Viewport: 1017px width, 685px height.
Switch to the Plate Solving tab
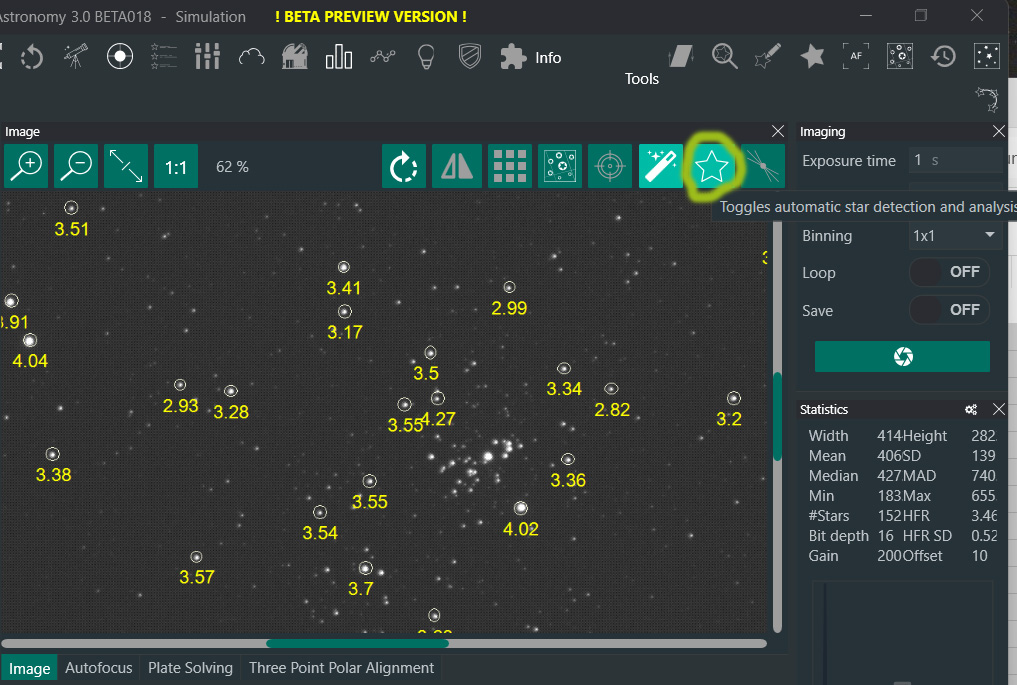[x=190, y=668]
